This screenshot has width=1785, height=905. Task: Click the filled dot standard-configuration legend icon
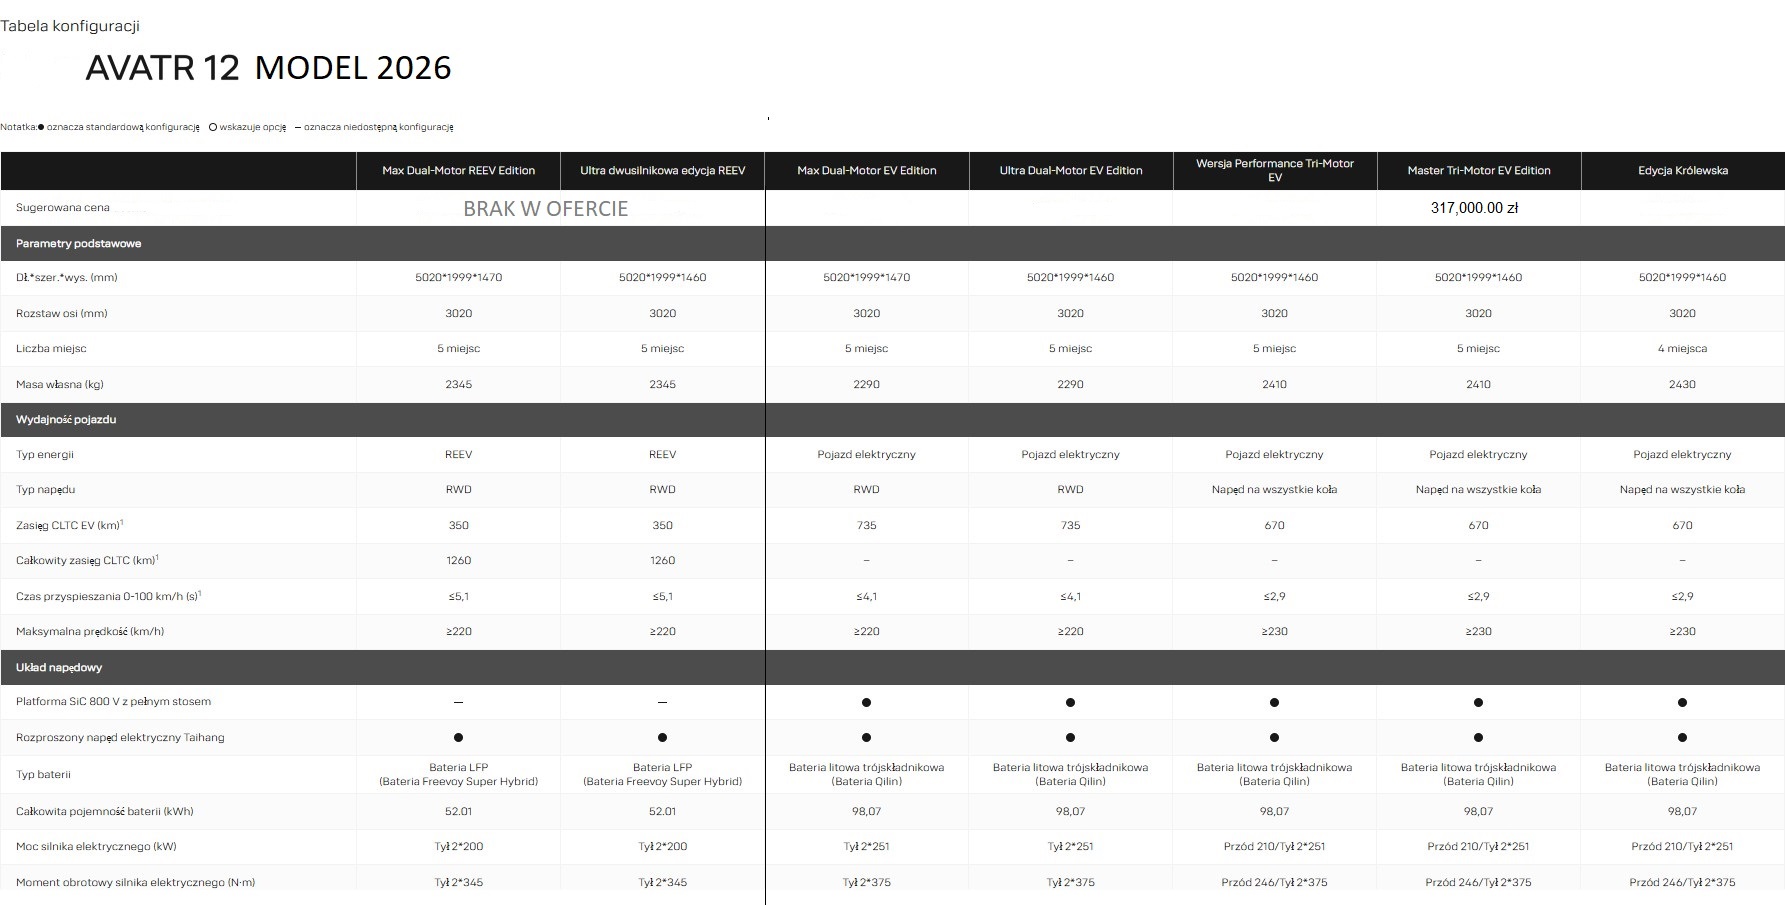click(x=41, y=128)
